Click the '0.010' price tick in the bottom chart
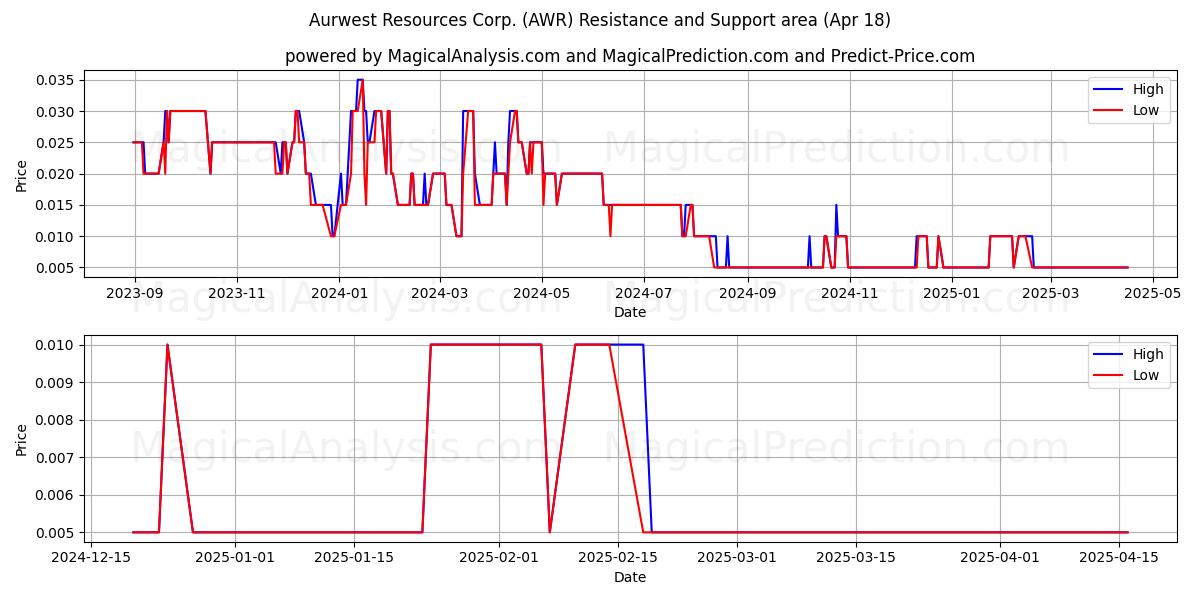1200x600 pixels. pyautogui.click(x=57, y=345)
